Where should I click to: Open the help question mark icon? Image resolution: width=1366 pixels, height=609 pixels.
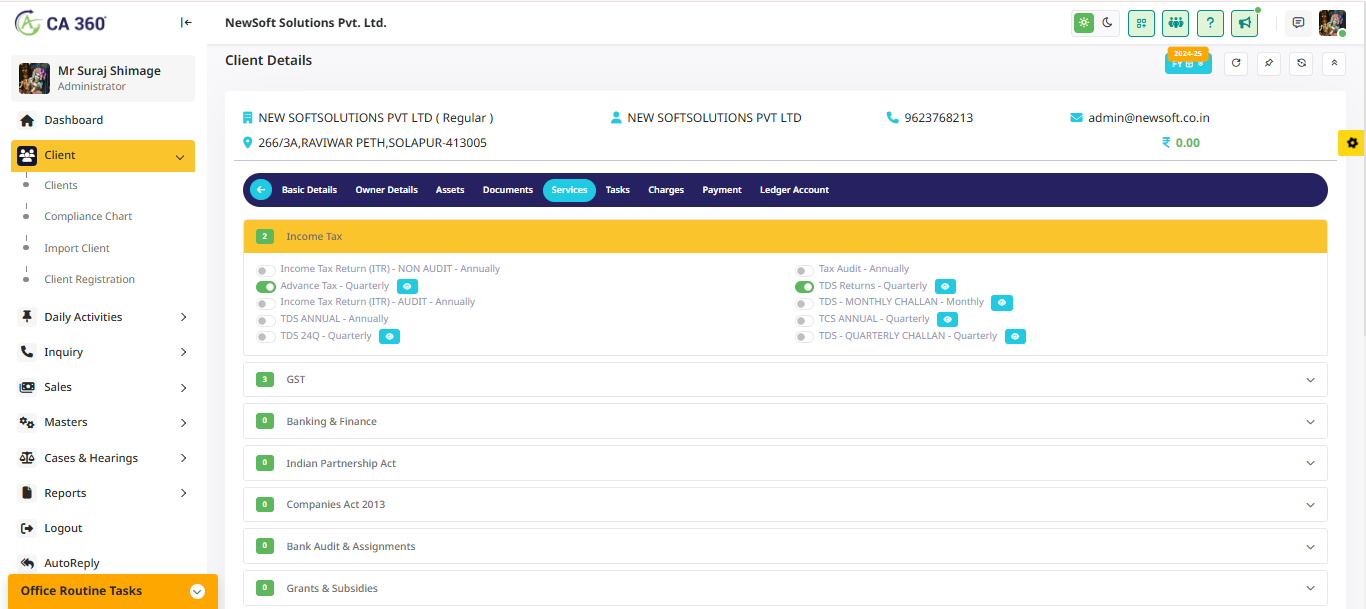(1210, 23)
